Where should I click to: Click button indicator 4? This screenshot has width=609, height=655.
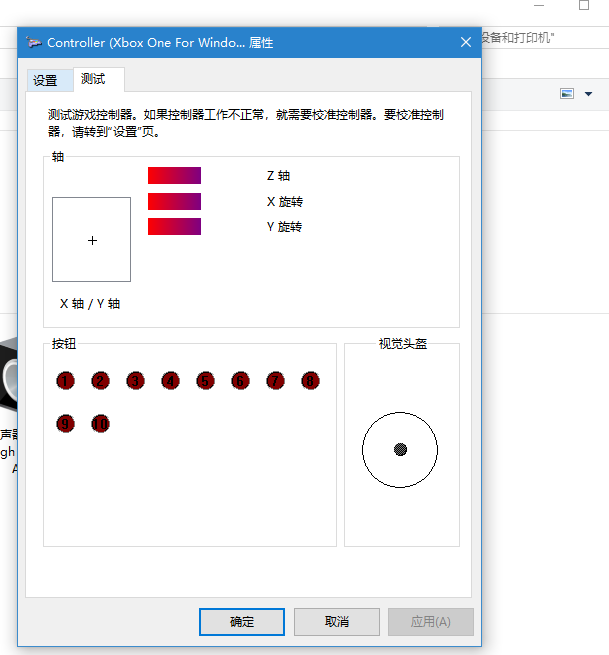[170, 381]
